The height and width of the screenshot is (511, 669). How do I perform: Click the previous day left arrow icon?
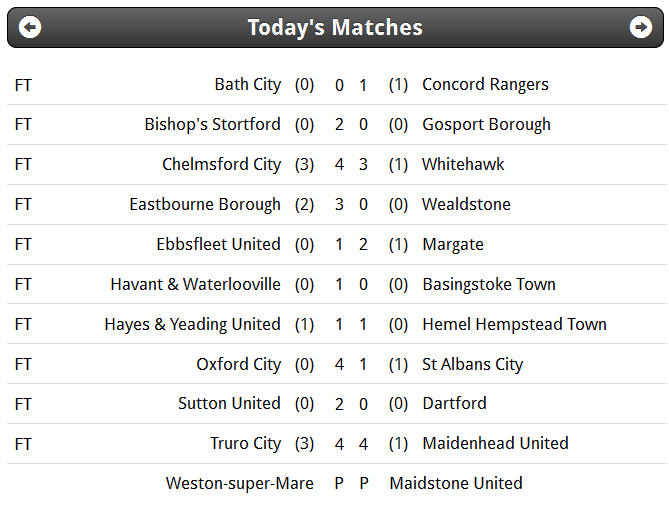click(30, 27)
